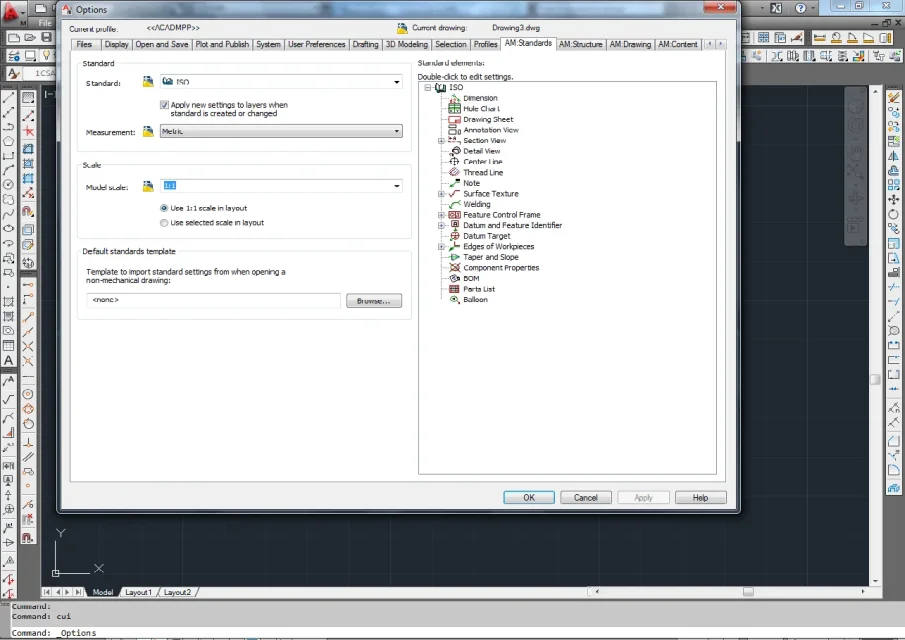Image resolution: width=905 pixels, height=640 pixels.
Task: Confirm the dialog with the OK button
Action: coord(529,497)
